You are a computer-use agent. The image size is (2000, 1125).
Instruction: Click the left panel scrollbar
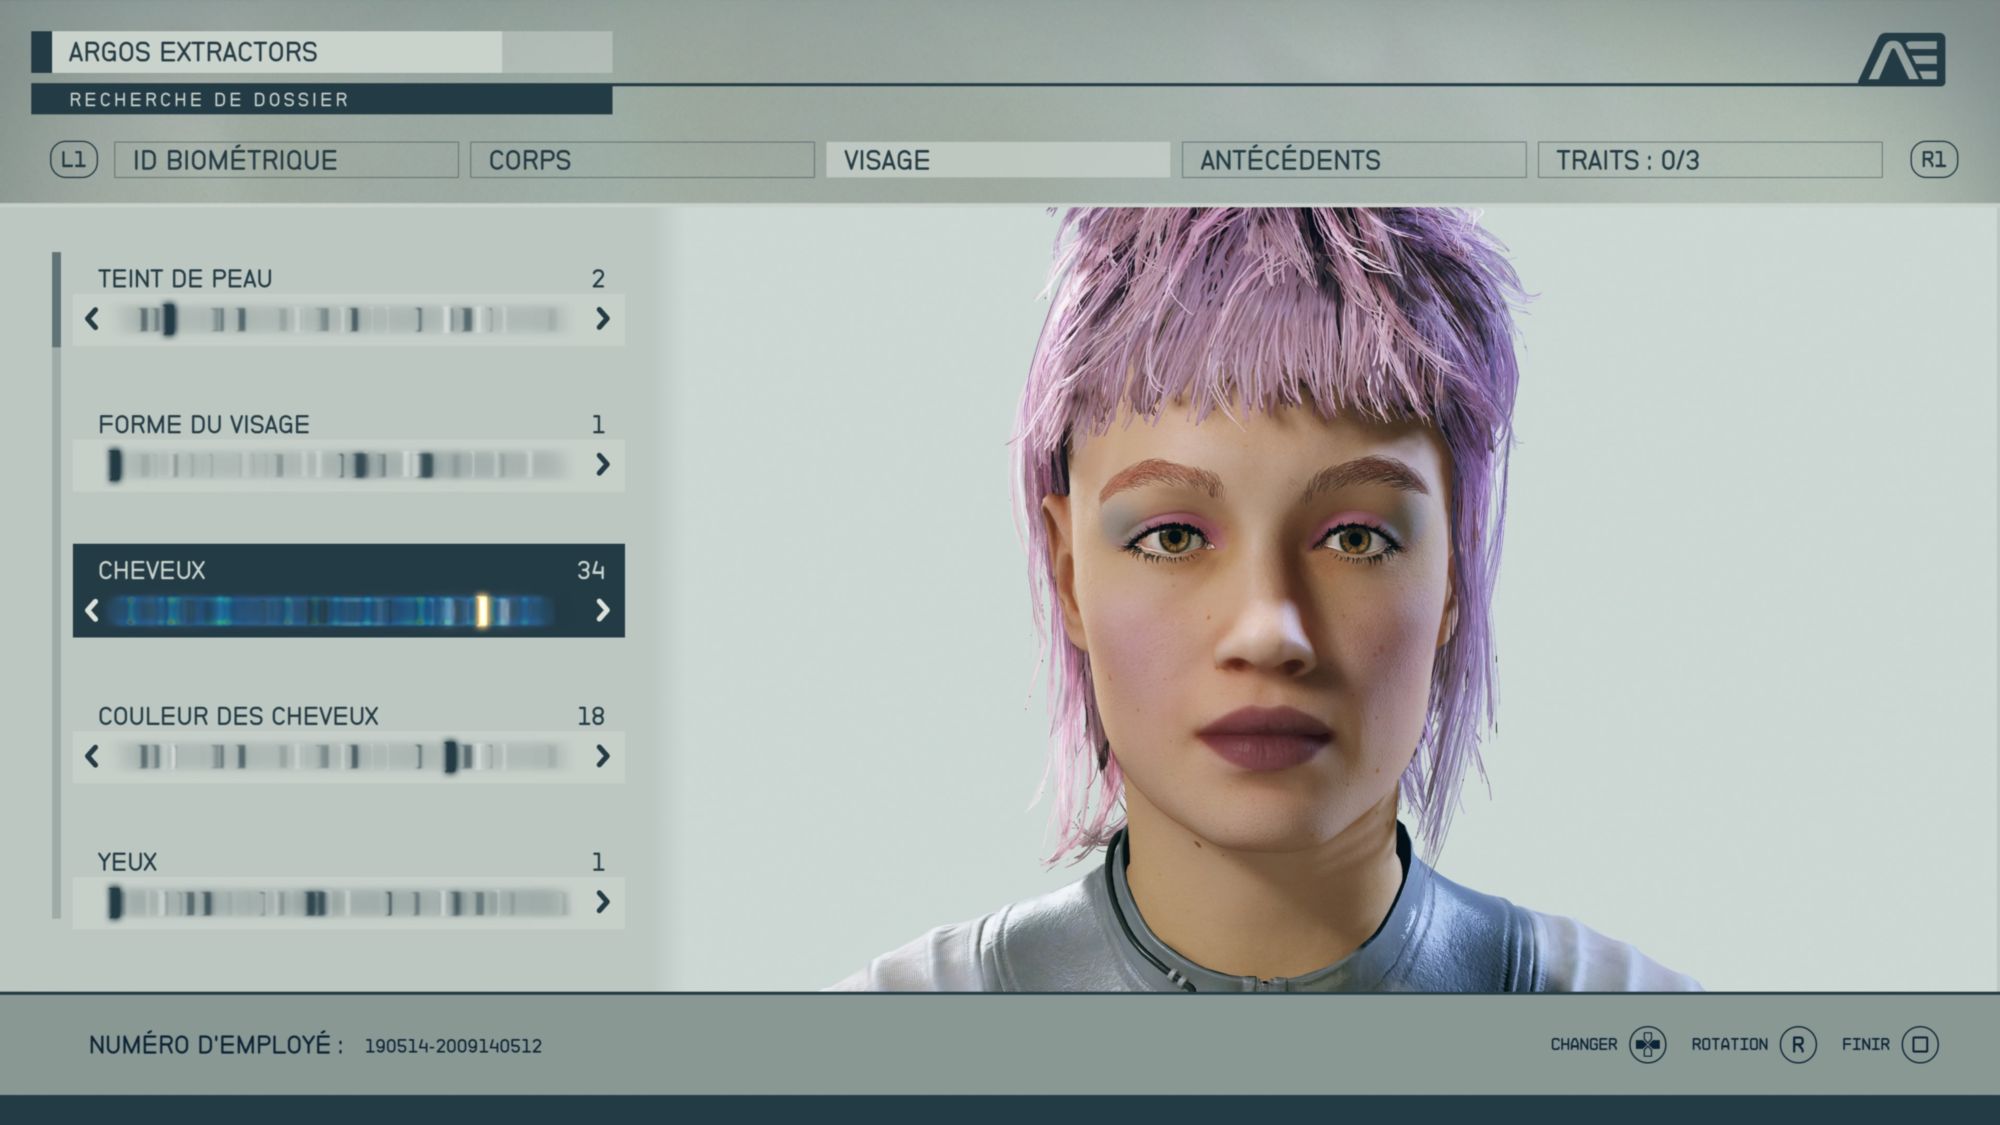coord(57,300)
